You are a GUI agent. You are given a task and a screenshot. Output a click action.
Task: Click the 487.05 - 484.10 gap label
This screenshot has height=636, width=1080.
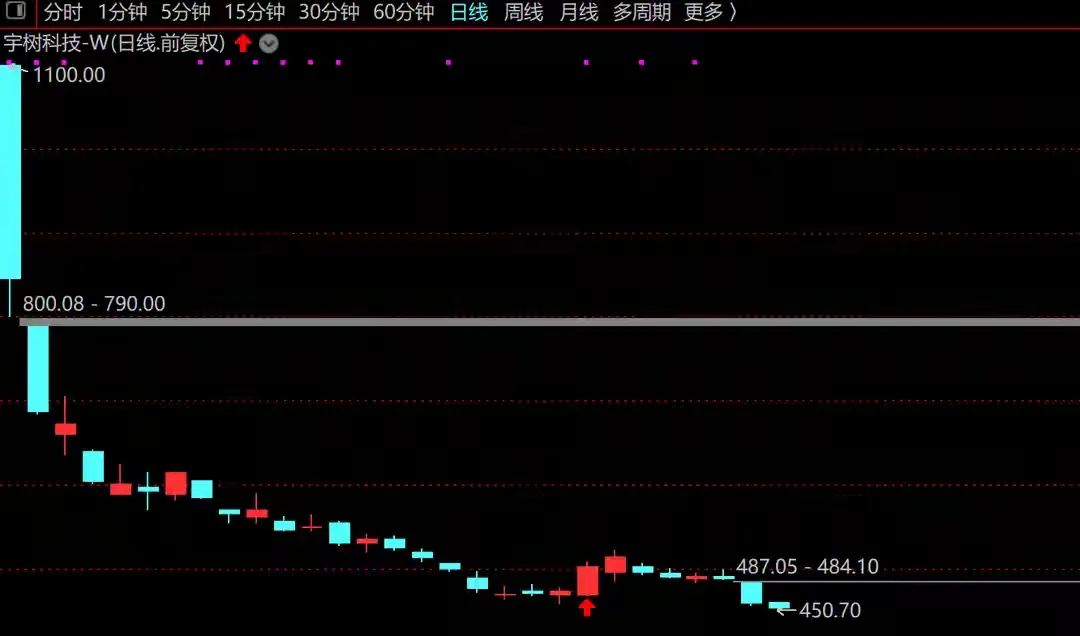pos(807,566)
